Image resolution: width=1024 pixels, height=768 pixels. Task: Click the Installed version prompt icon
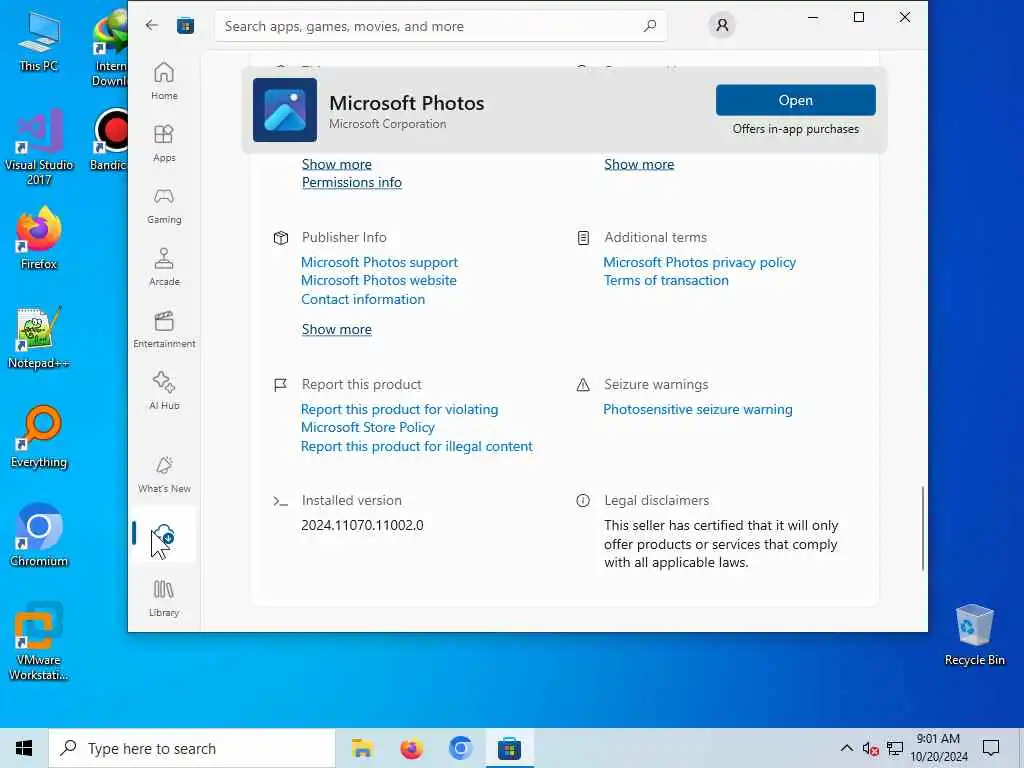pyautogui.click(x=281, y=501)
